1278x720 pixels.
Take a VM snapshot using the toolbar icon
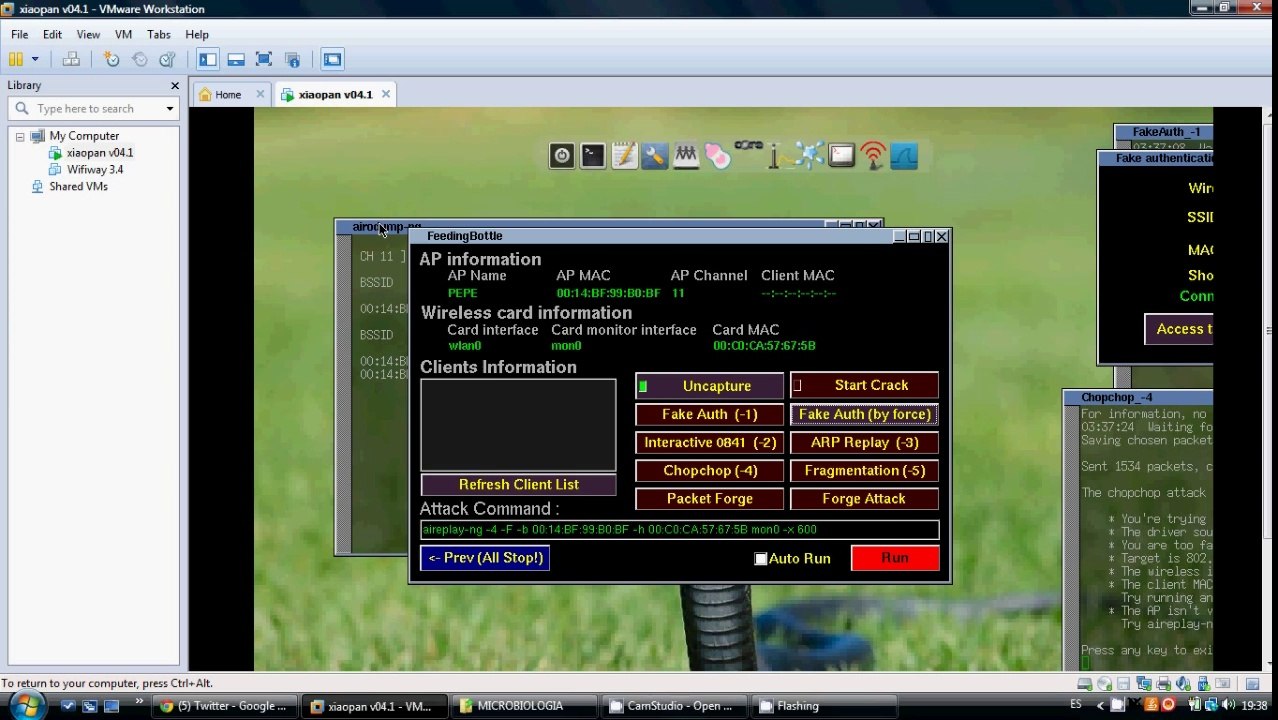point(111,60)
